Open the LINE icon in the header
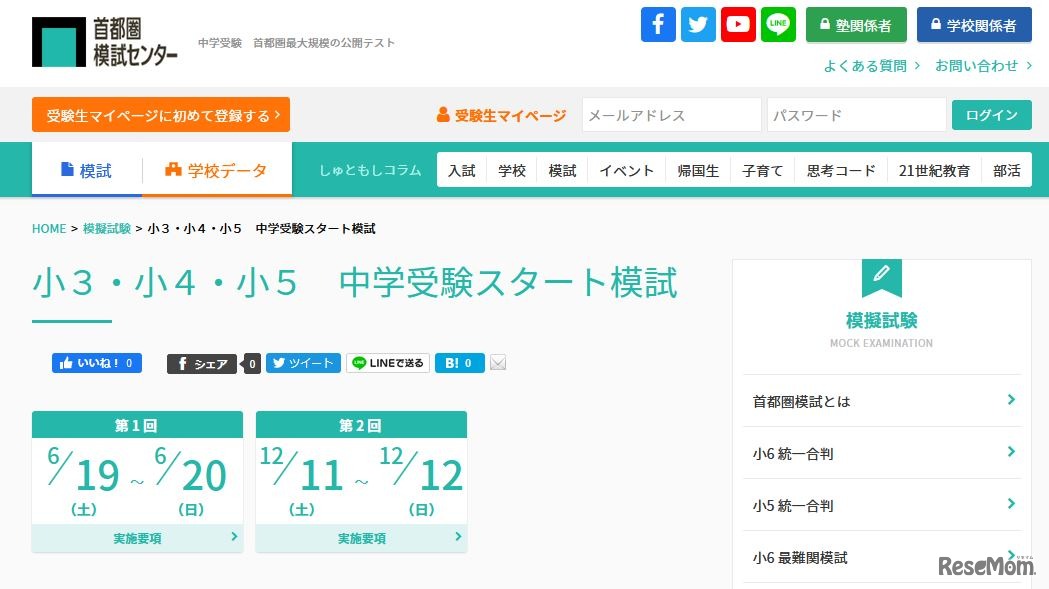This screenshot has height=589, width=1049. tap(777, 24)
